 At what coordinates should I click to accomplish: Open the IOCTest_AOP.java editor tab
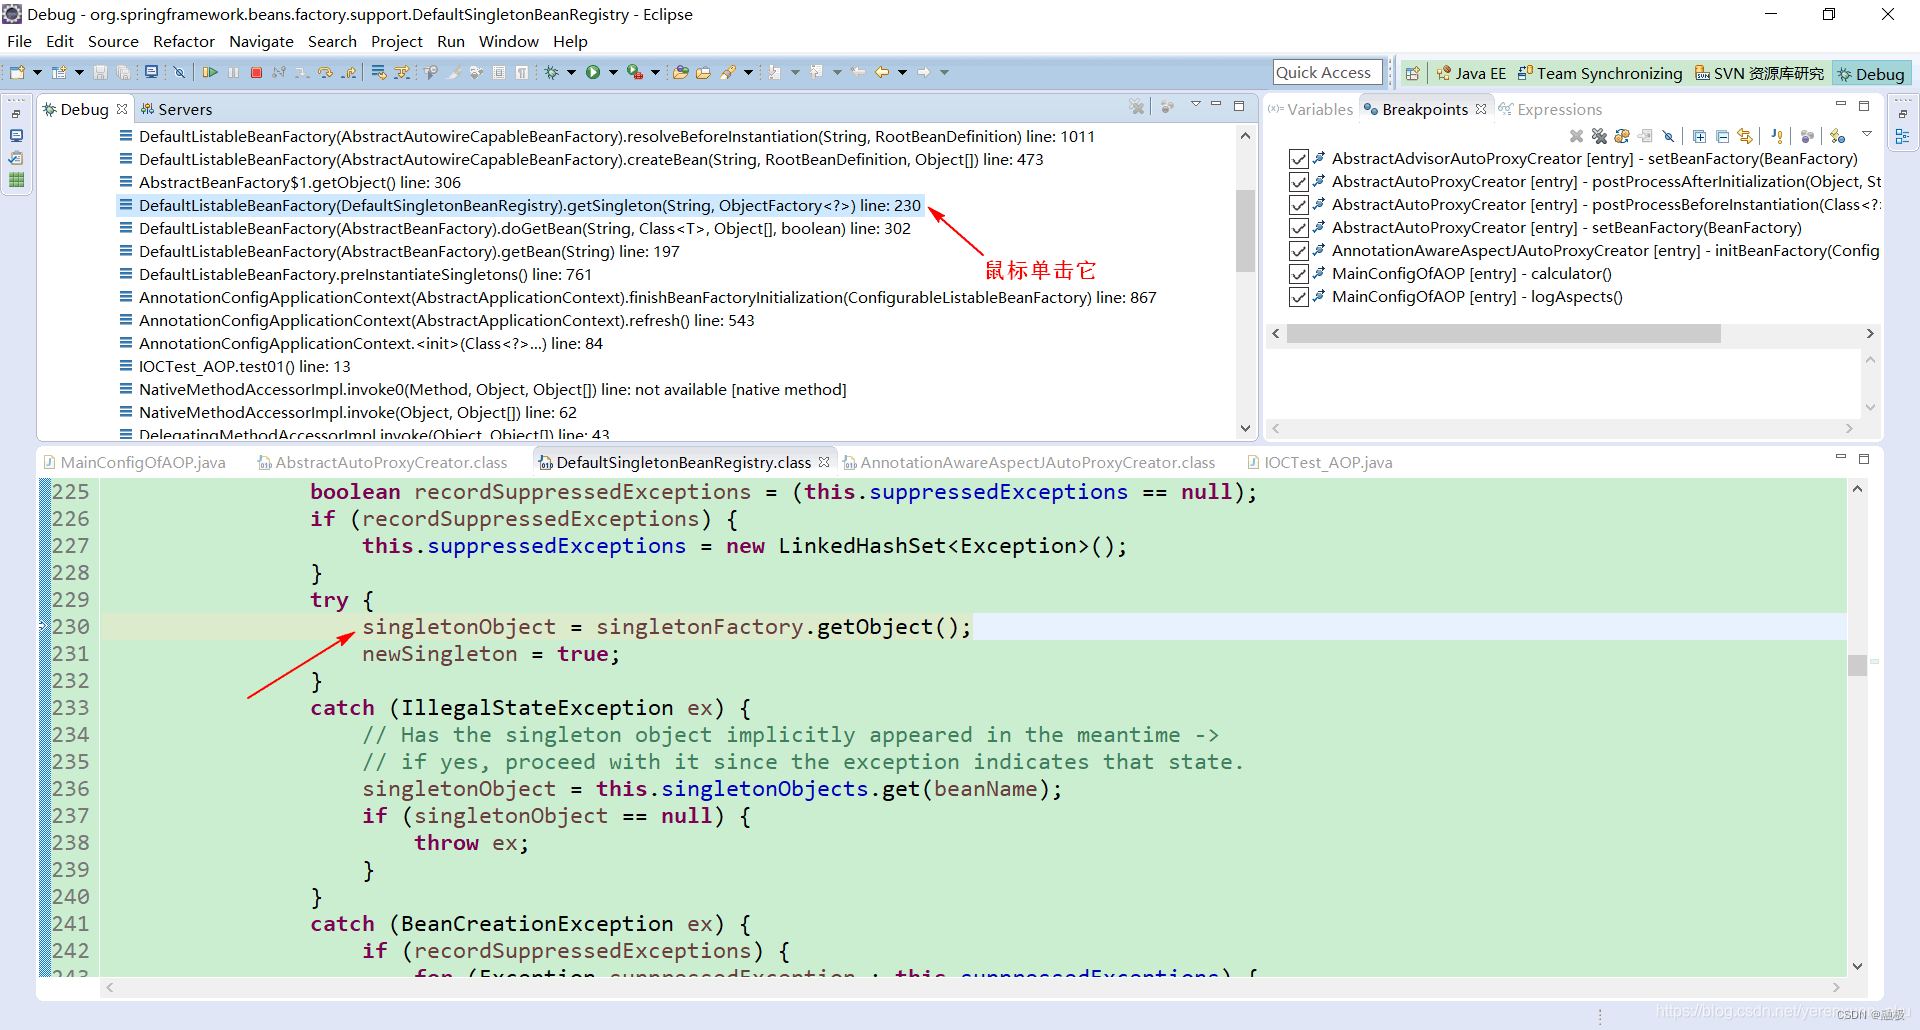(1320, 462)
